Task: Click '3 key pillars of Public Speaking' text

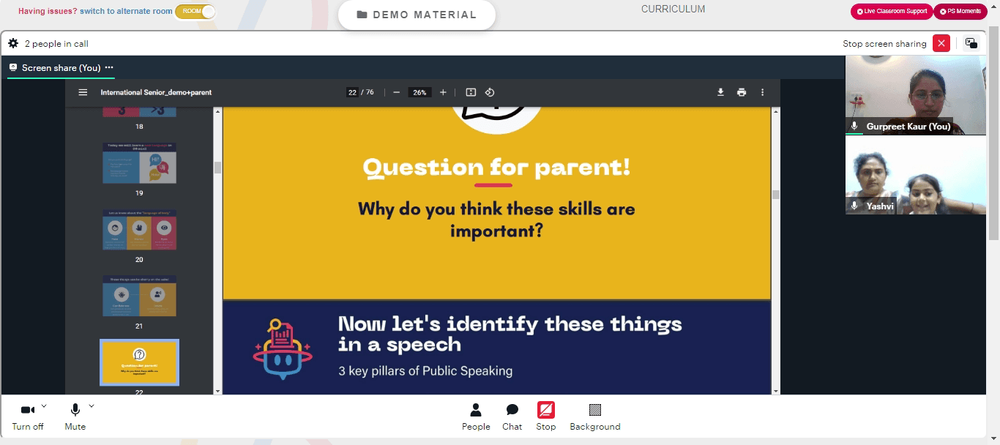Action: [x=425, y=370]
